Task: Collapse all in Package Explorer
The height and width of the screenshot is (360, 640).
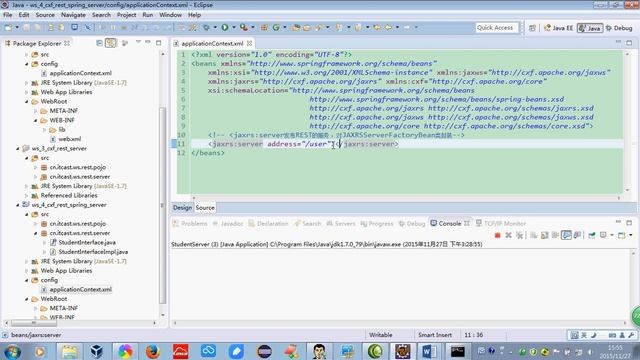Action: tap(99, 43)
